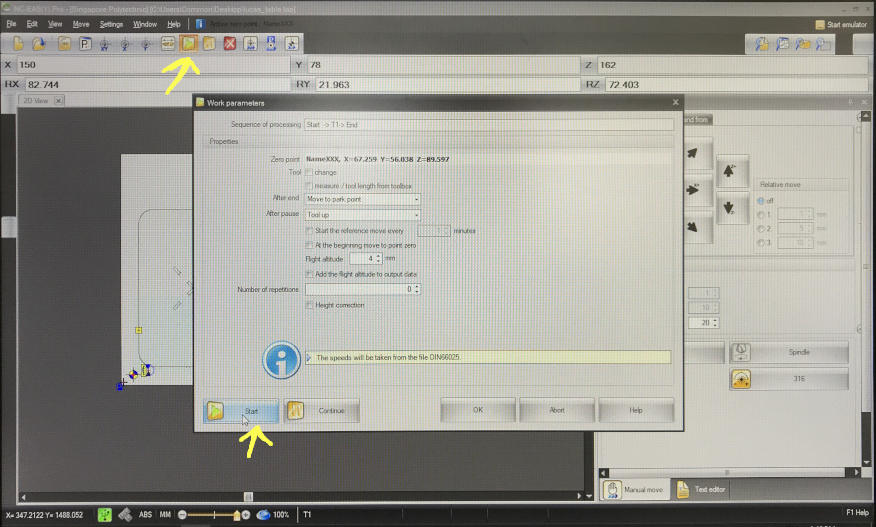876x527 pixels.
Task: Click the X axis zero toolbar icon
Action: pyautogui.click(x=125, y=43)
